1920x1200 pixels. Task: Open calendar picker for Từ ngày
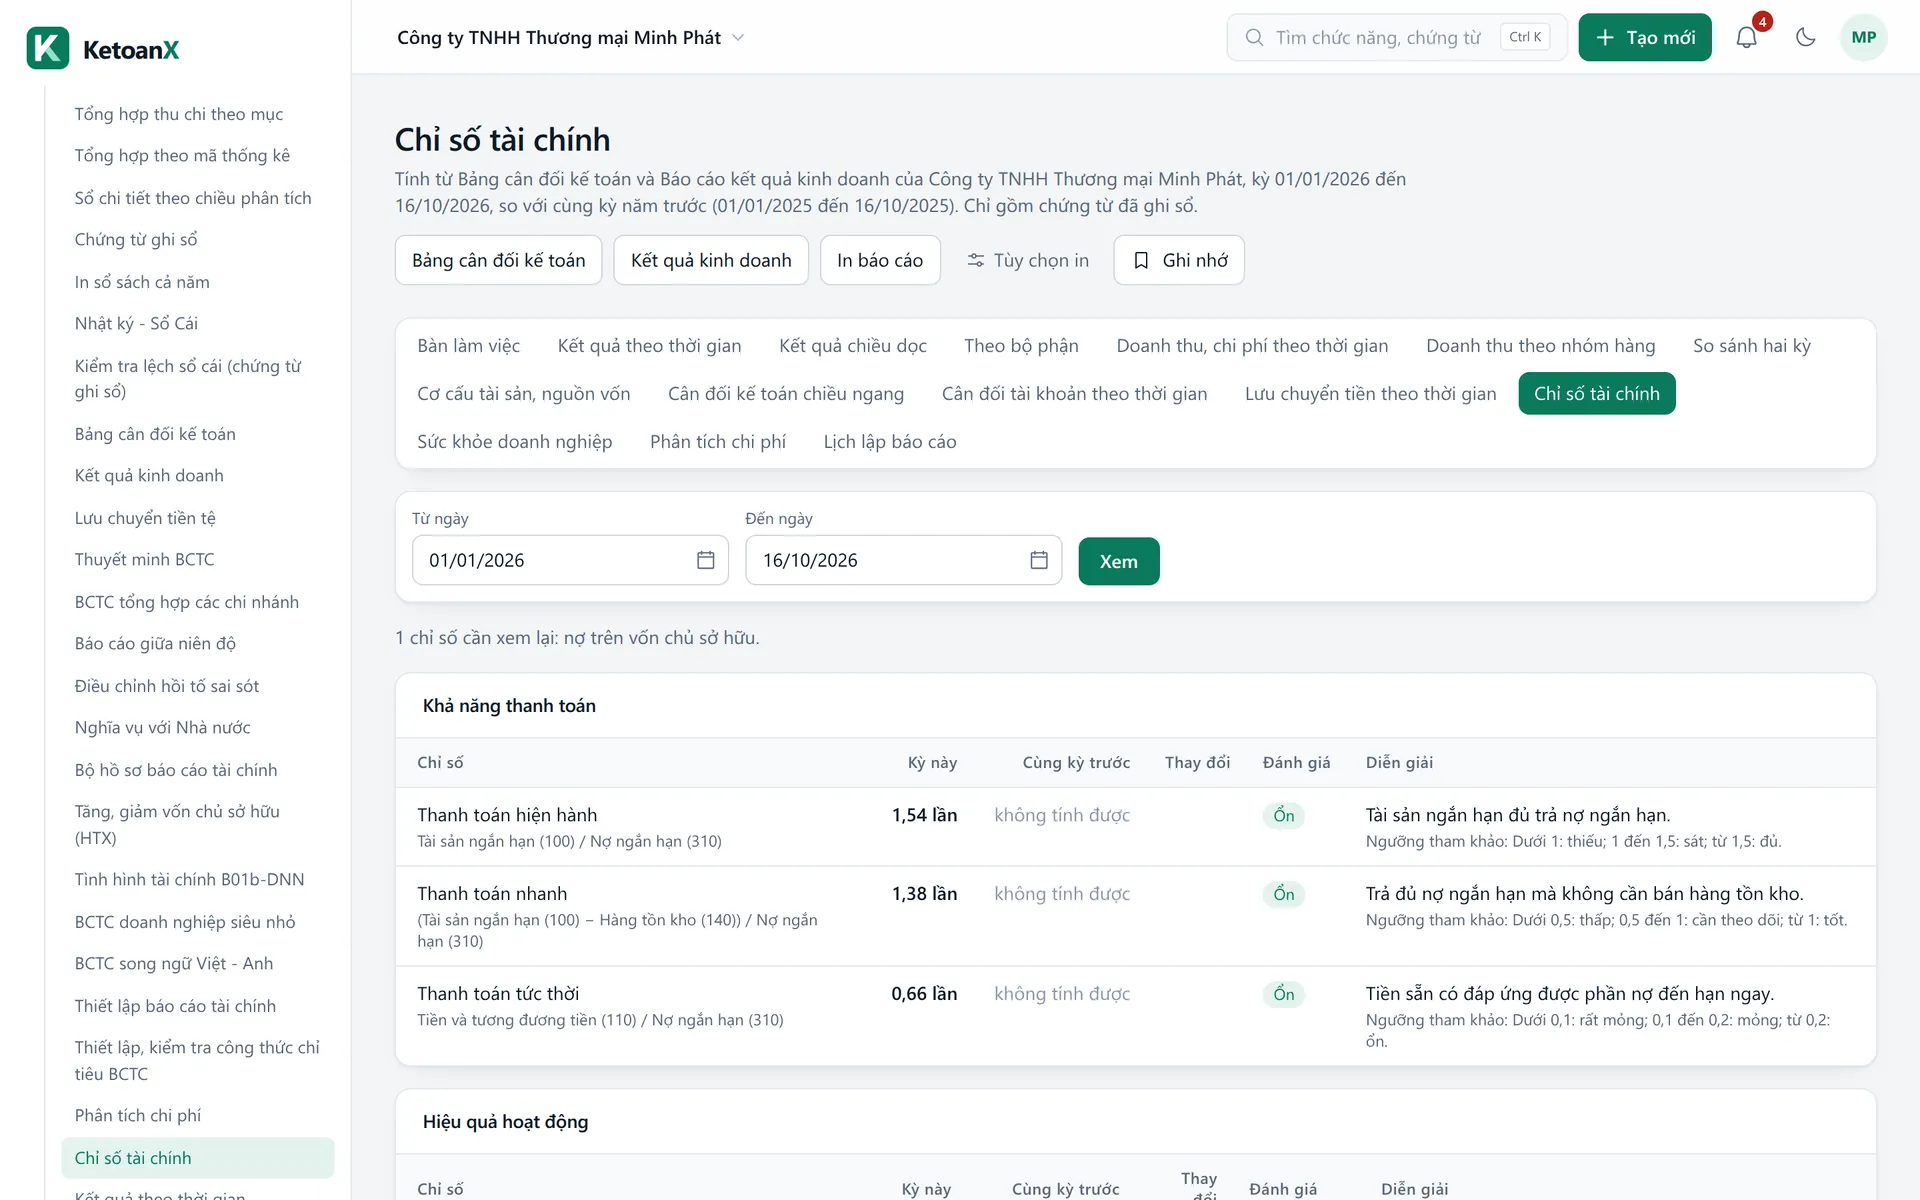[x=706, y=560]
